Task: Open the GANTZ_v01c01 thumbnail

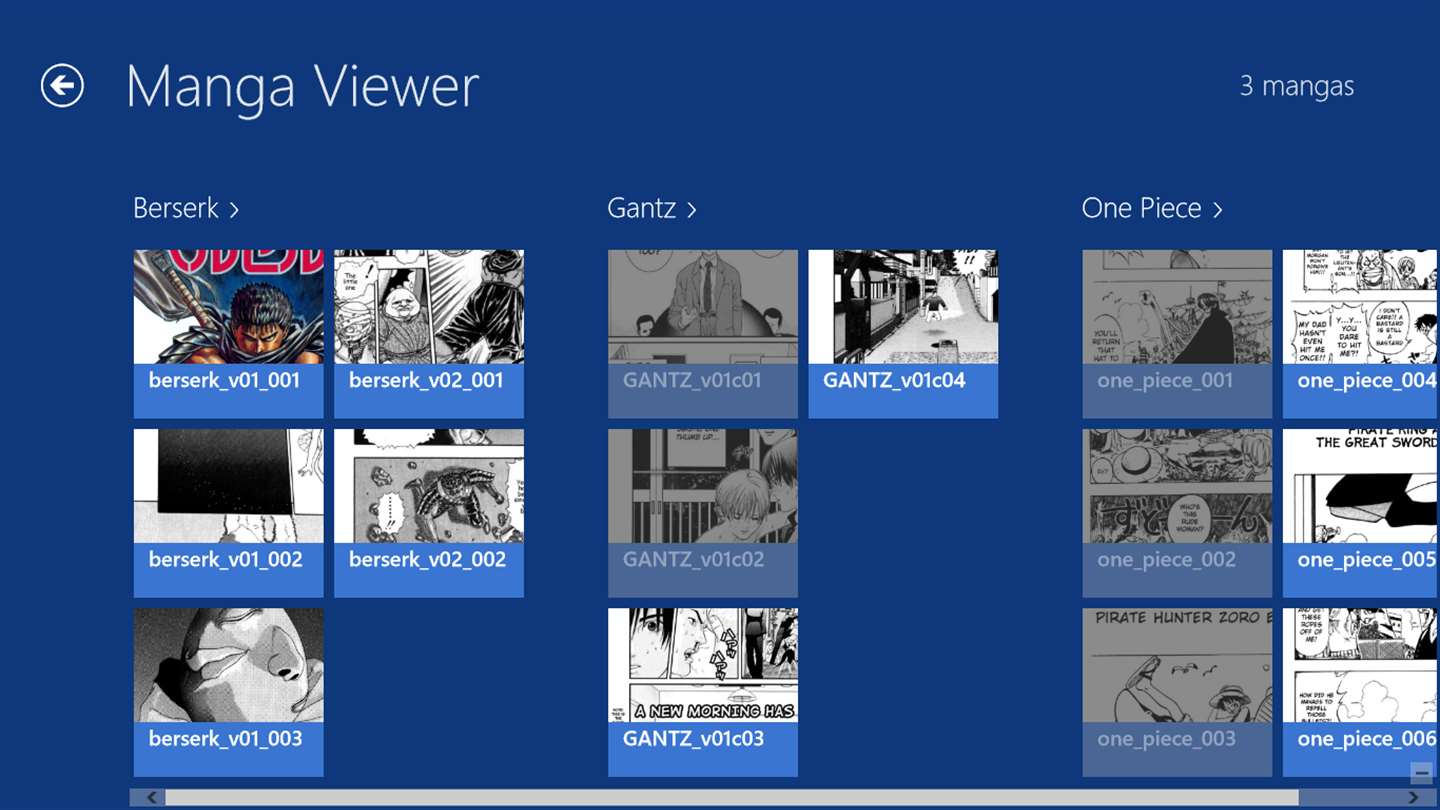Action: coord(703,334)
